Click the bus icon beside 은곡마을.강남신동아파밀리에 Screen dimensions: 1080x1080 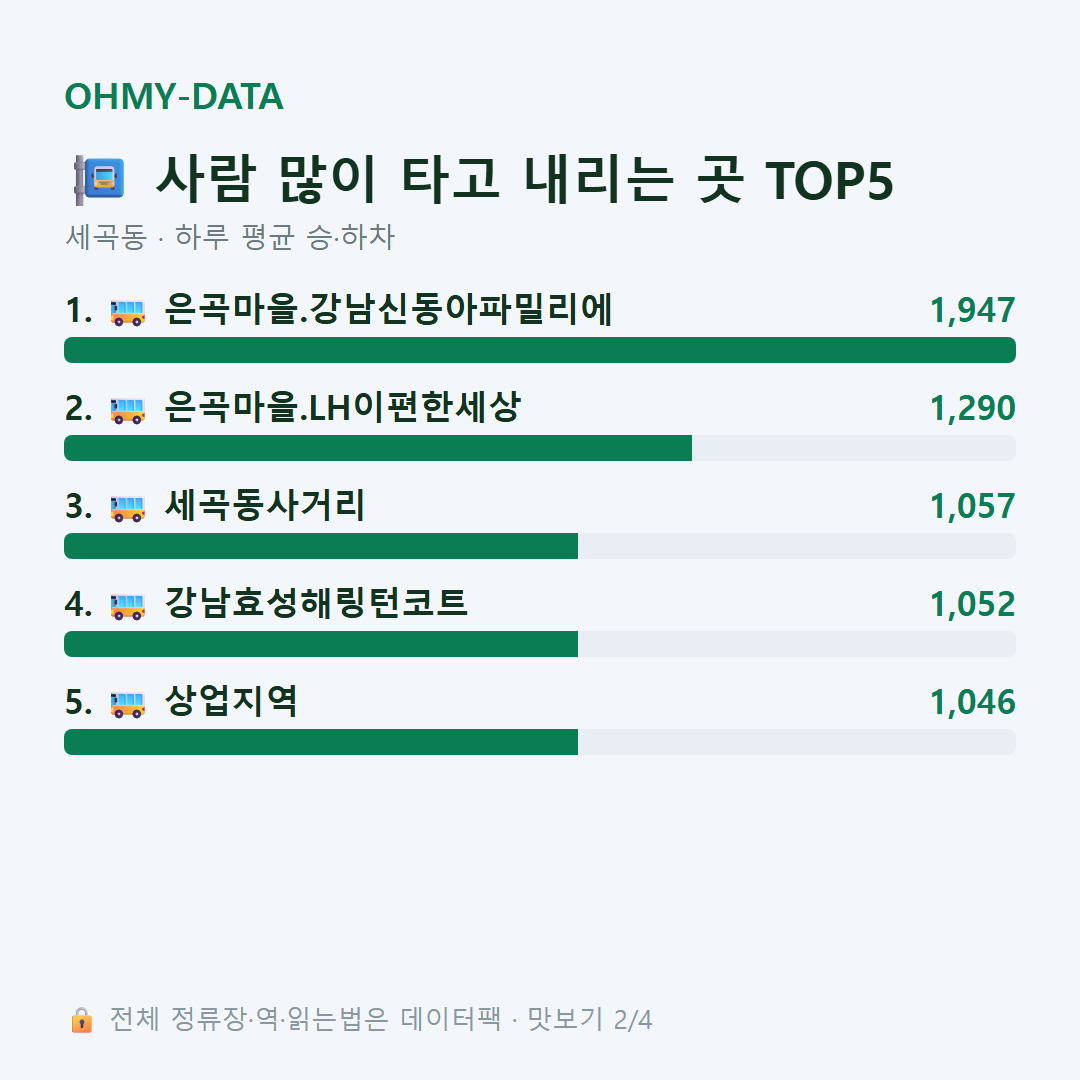tap(128, 312)
